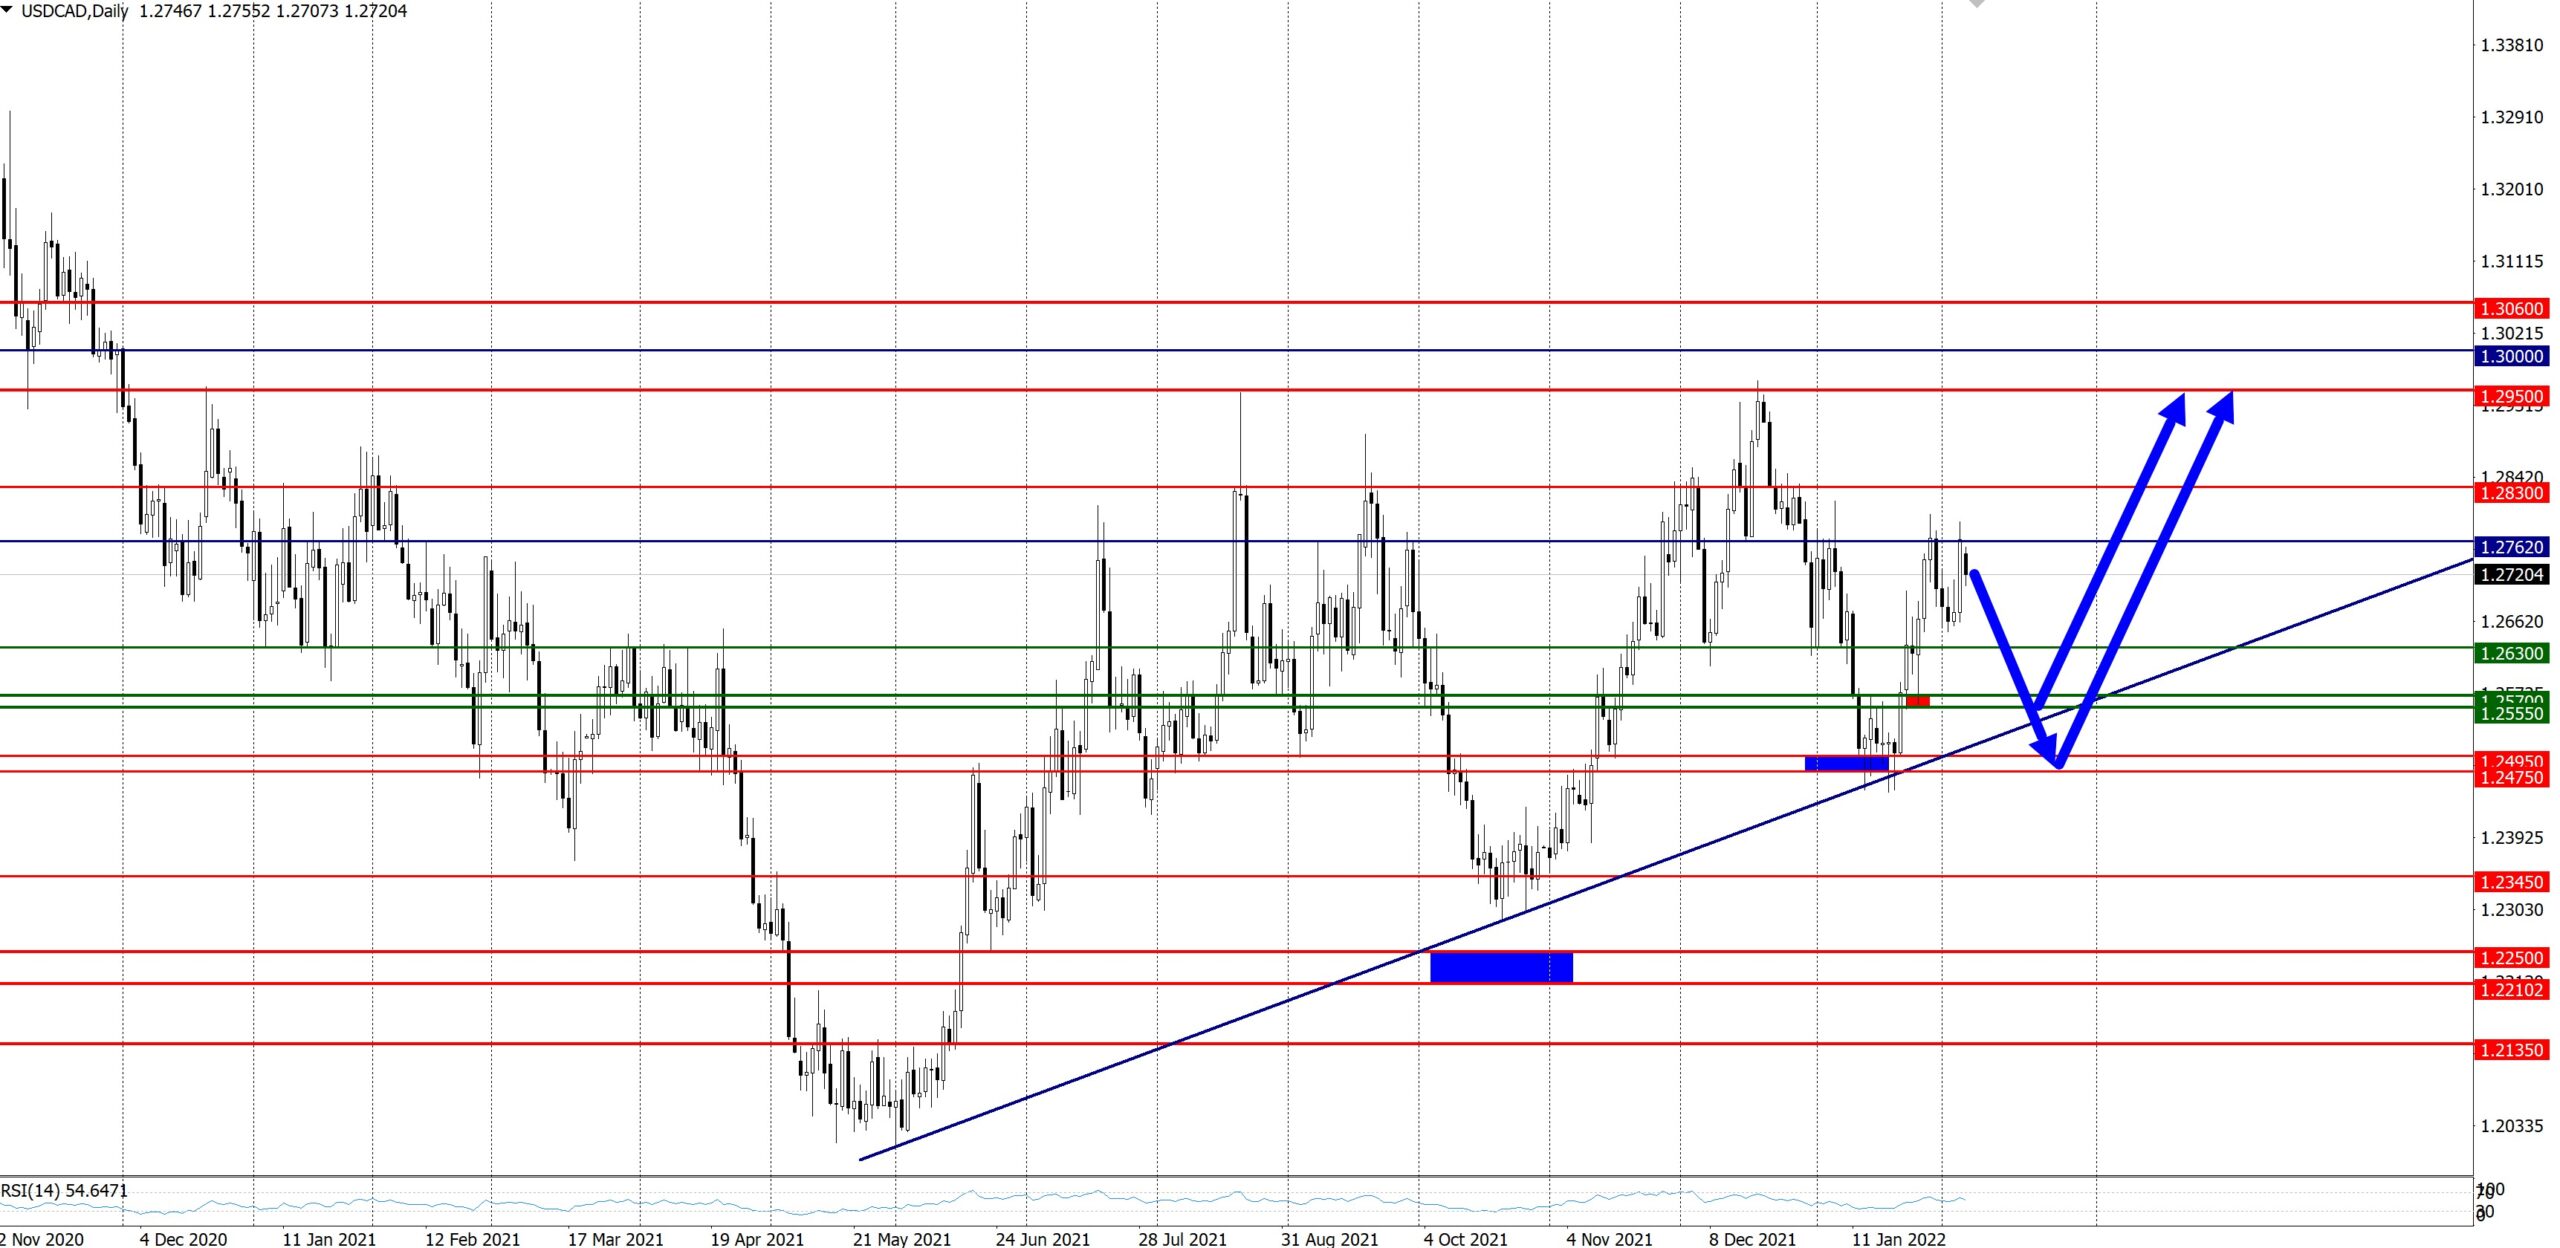
Task: Select the 1.26300 green support label
Action: 2512,653
